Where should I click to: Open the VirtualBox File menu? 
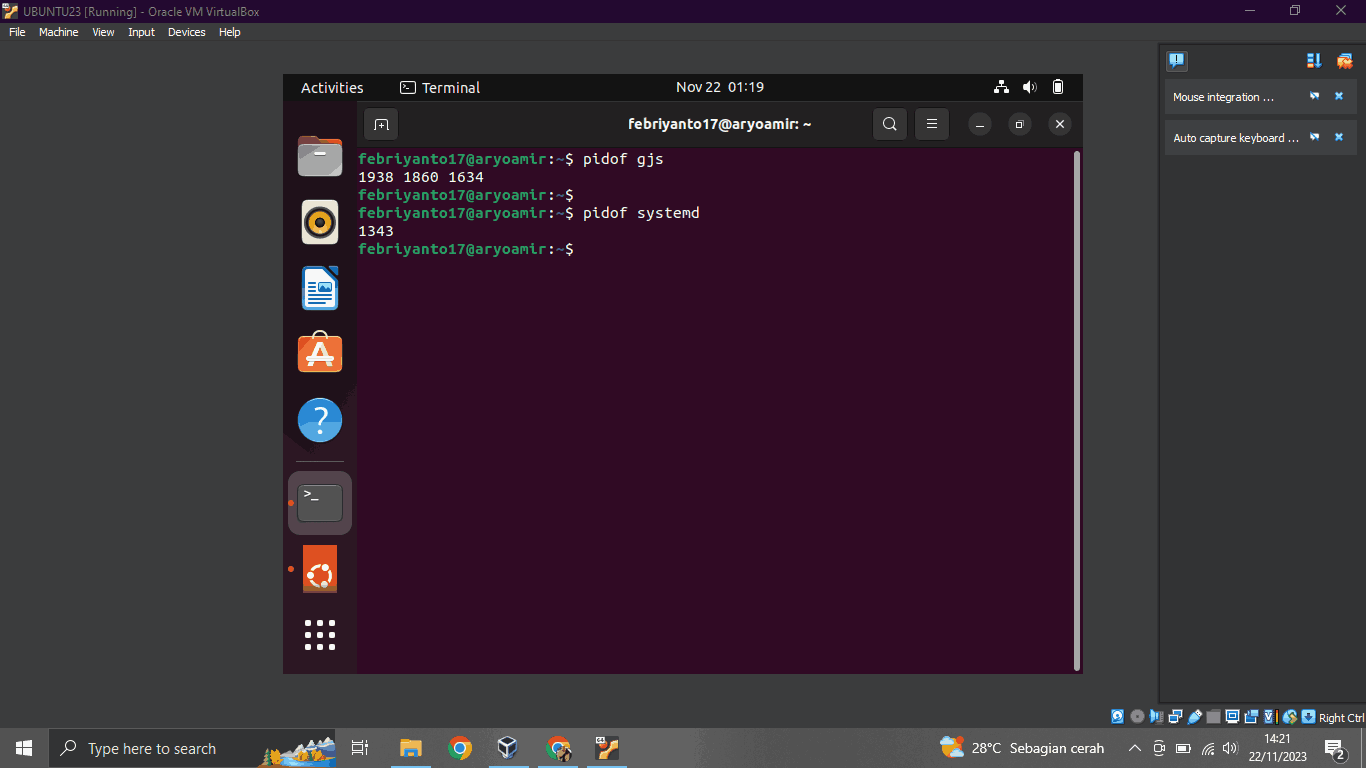pyautogui.click(x=17, y=32)
